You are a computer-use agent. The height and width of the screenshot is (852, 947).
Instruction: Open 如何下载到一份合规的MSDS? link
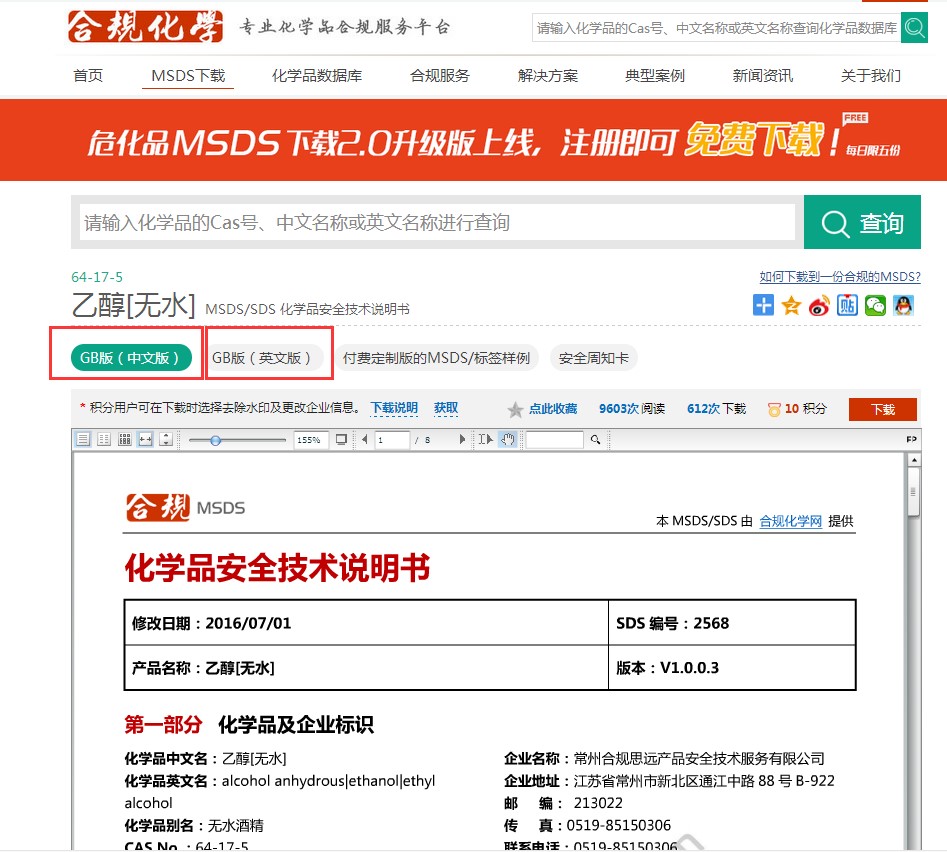point(840,277)
